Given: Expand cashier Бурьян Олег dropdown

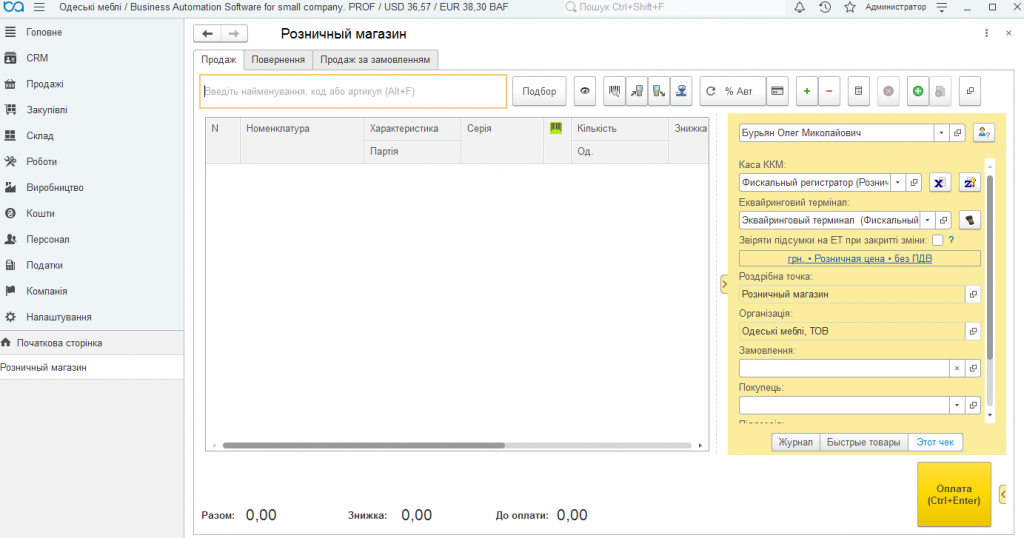Looking at the screenshot, I should click(941, 133).
